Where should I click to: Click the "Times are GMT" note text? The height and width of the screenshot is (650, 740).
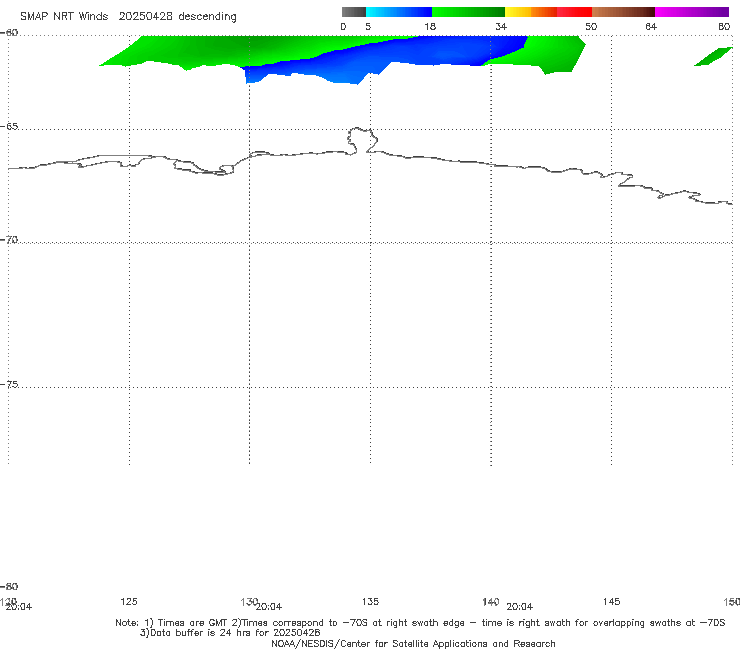(187, 623)
